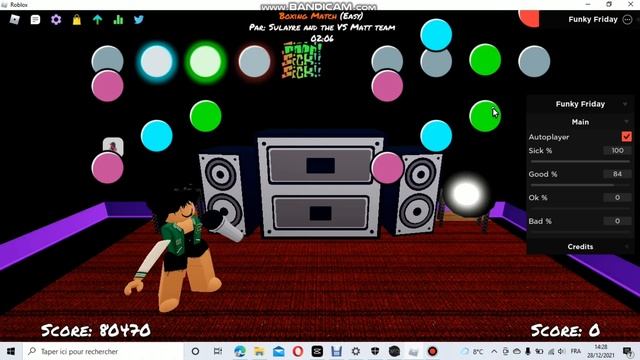Click the Boxing Match (Easy) song title
This screenshot has width=640, height=360.
tap(321, 16)
